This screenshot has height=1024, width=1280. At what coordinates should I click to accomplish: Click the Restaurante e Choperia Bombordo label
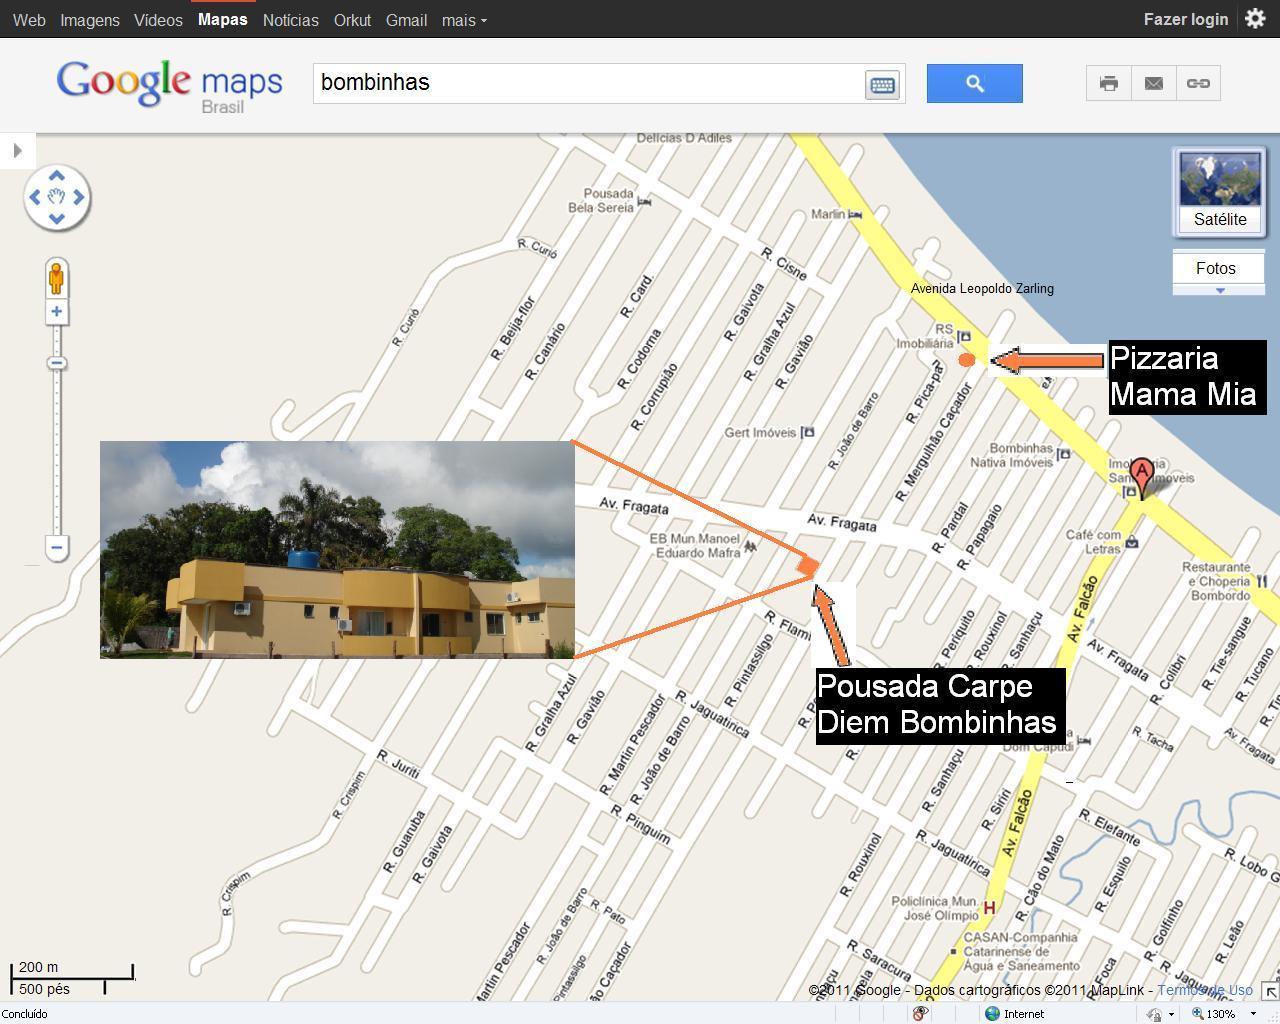point(1216,581)
